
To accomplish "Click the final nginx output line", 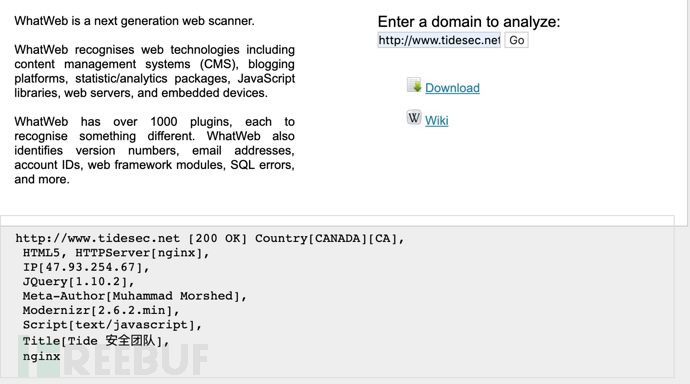I will pos(41,357).
